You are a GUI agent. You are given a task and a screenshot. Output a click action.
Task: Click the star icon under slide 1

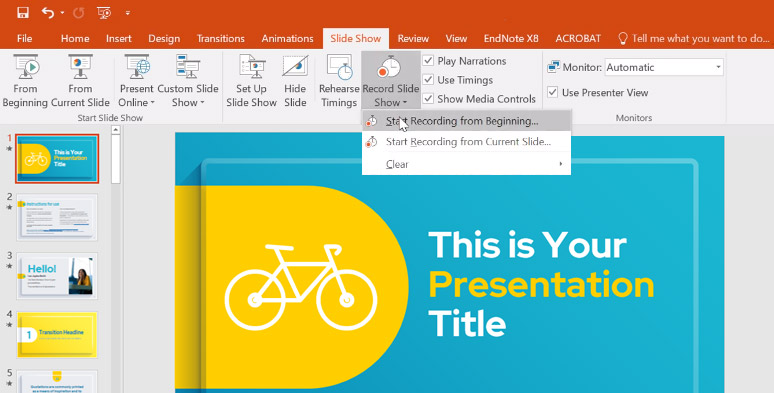coord(9,149)
